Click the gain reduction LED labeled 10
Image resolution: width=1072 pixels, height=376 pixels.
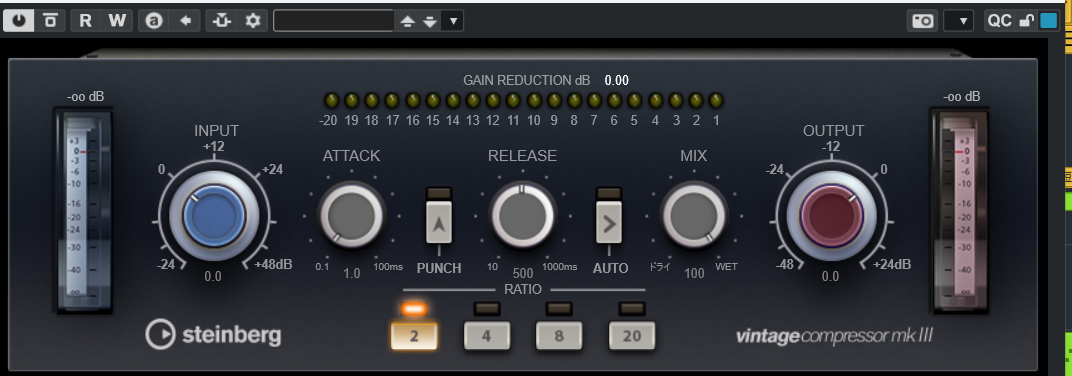pos(534,101)
